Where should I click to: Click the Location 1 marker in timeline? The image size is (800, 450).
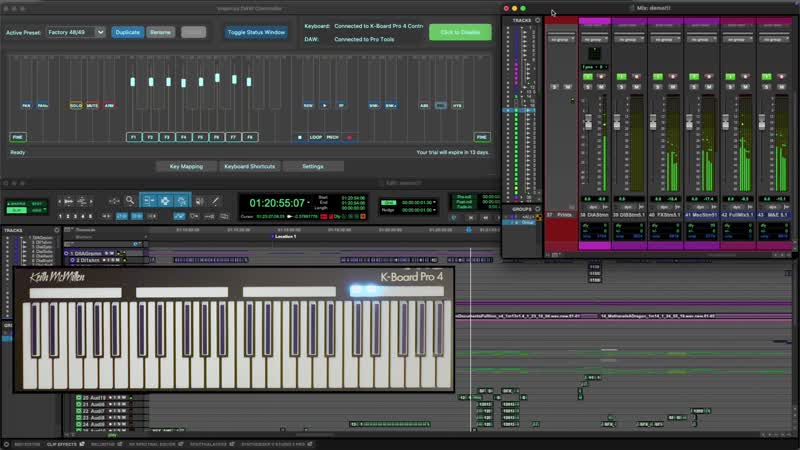(286, 237)
